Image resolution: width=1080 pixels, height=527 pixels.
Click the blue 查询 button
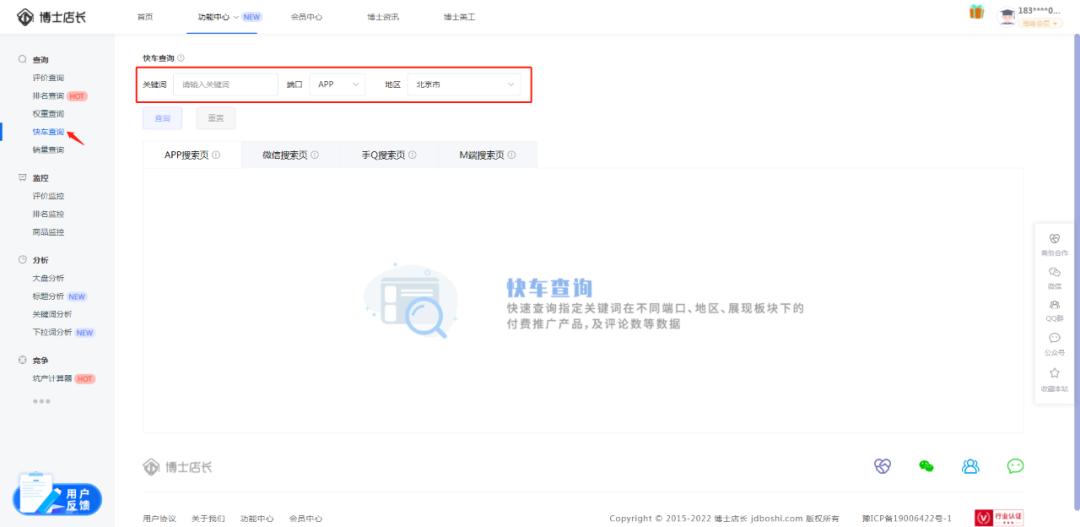pos(163,118)
